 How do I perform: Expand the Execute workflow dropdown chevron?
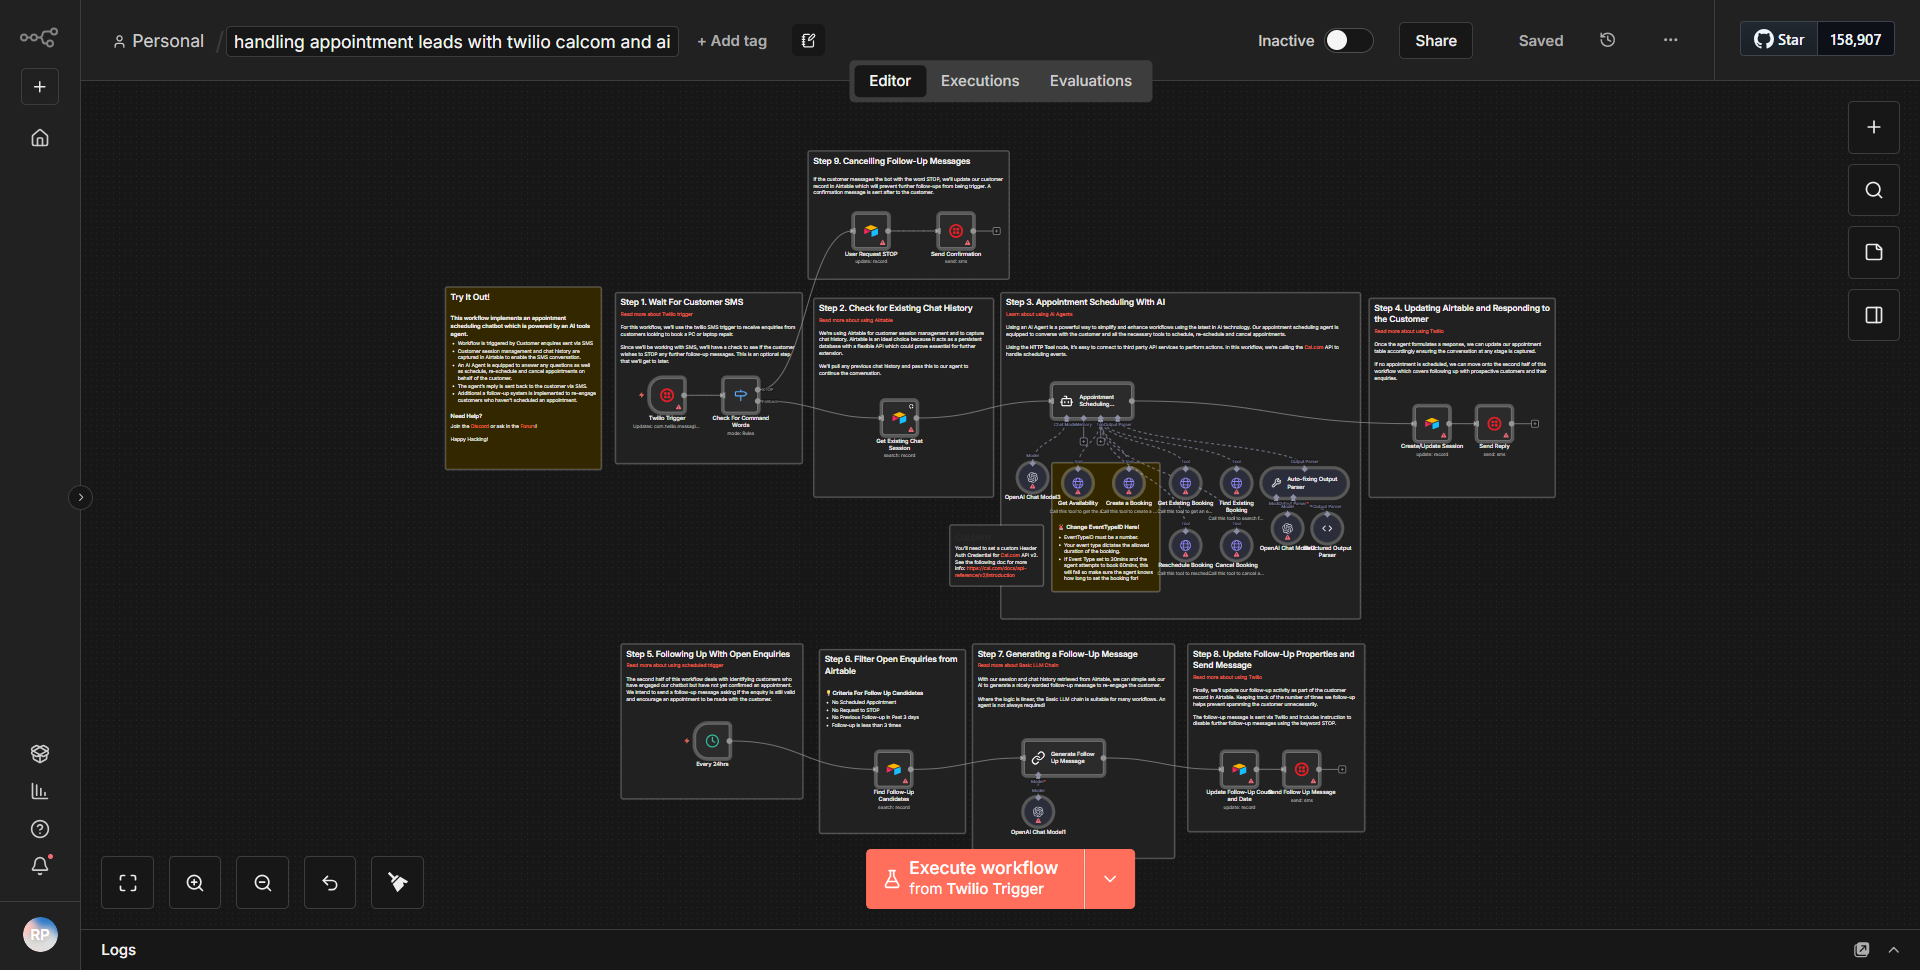(1109, 878)
